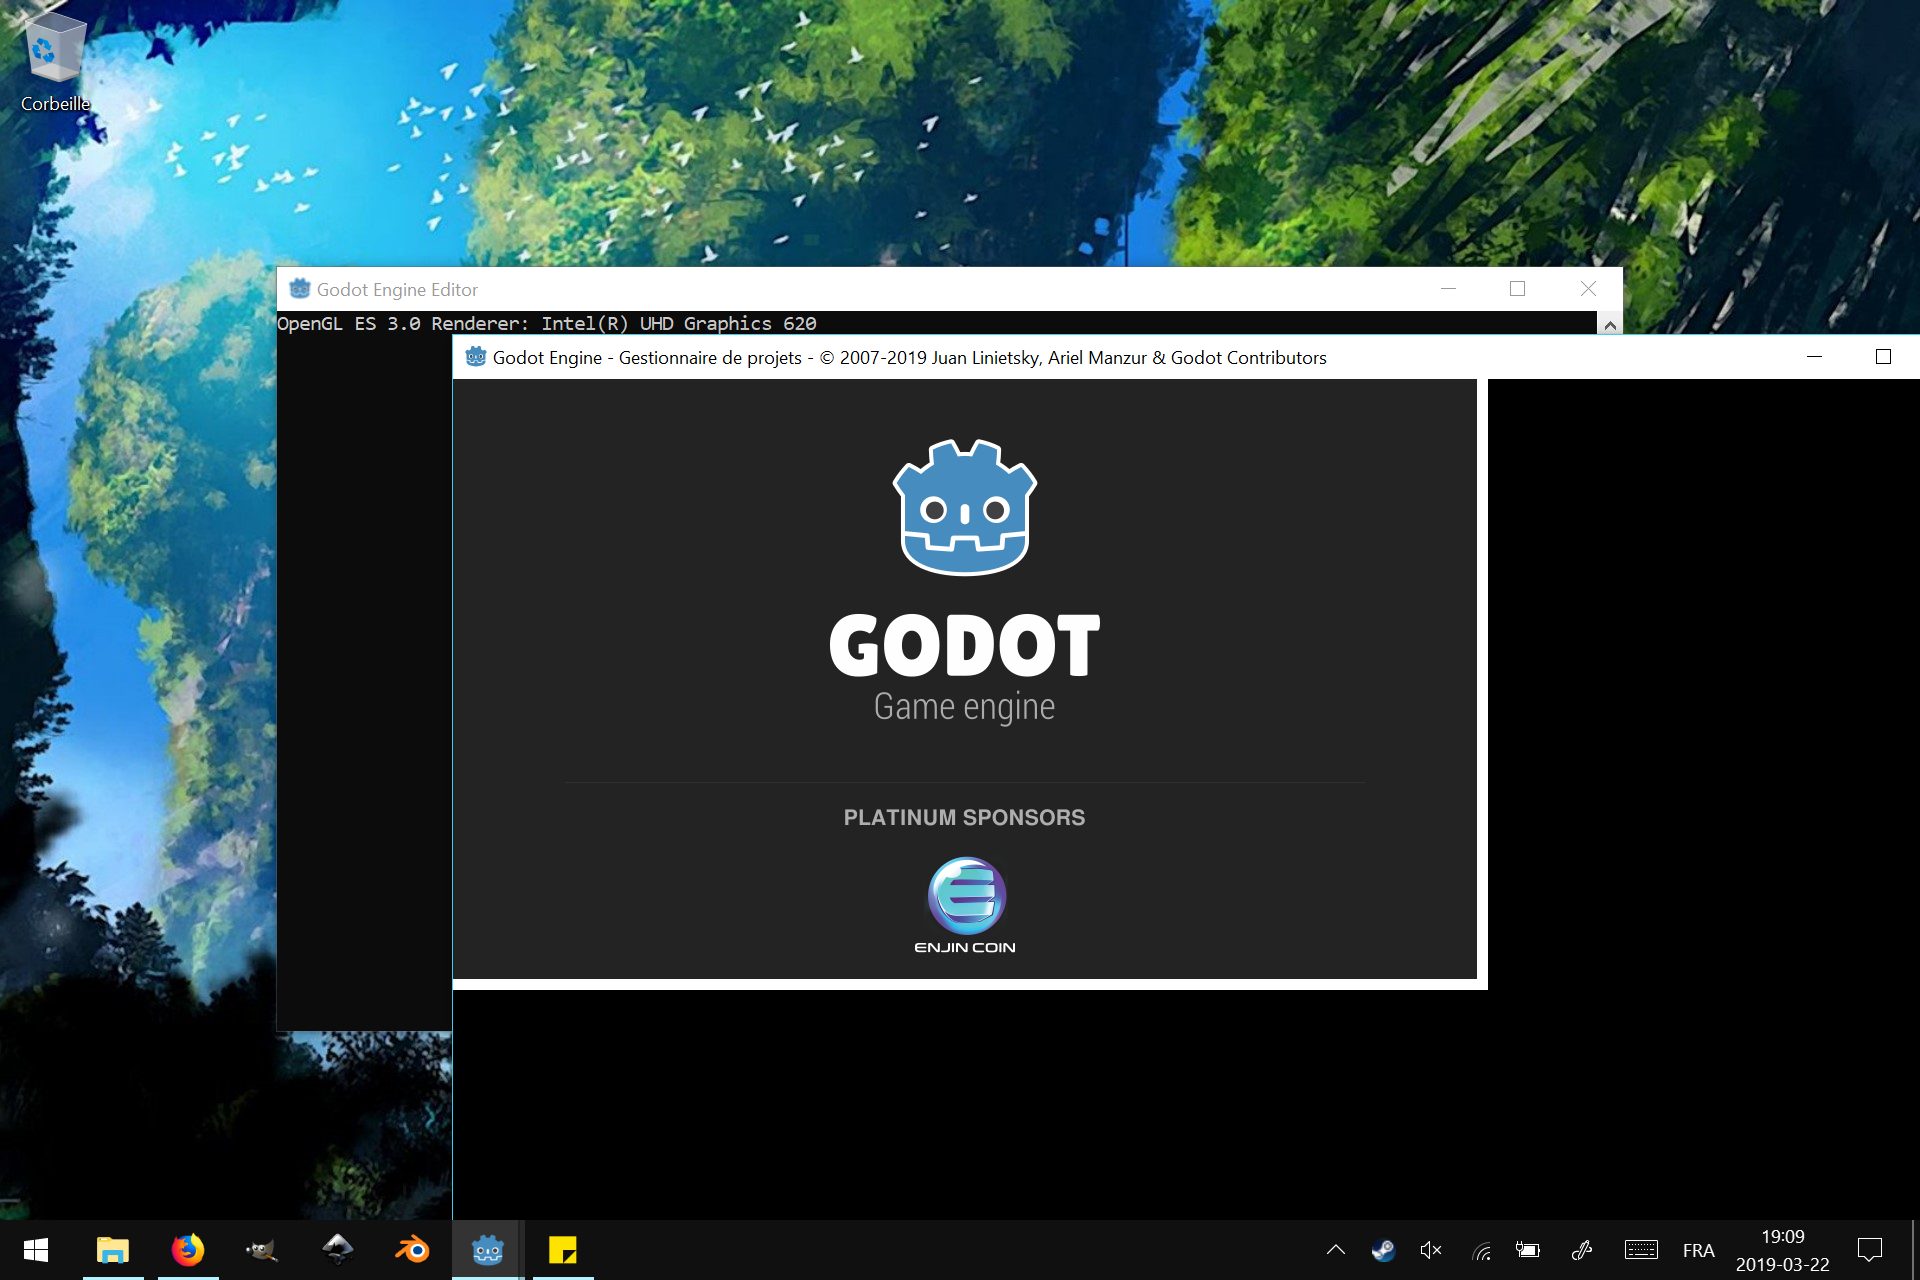Screen dimensions: 1920x1280
Task: Click the scroll-up arrow in the console window
Action: (x=1611, y=324)
